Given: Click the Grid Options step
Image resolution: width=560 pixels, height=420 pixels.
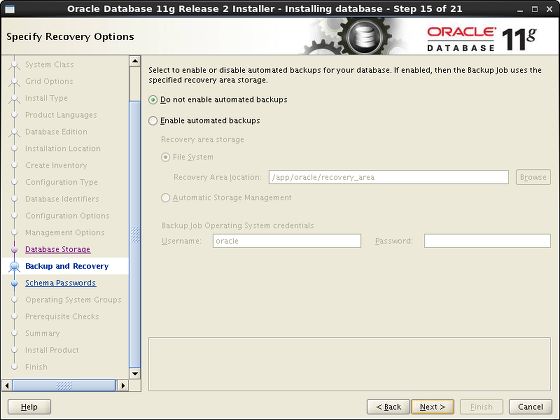Looking at the screenshot, I should pos(49,81).
